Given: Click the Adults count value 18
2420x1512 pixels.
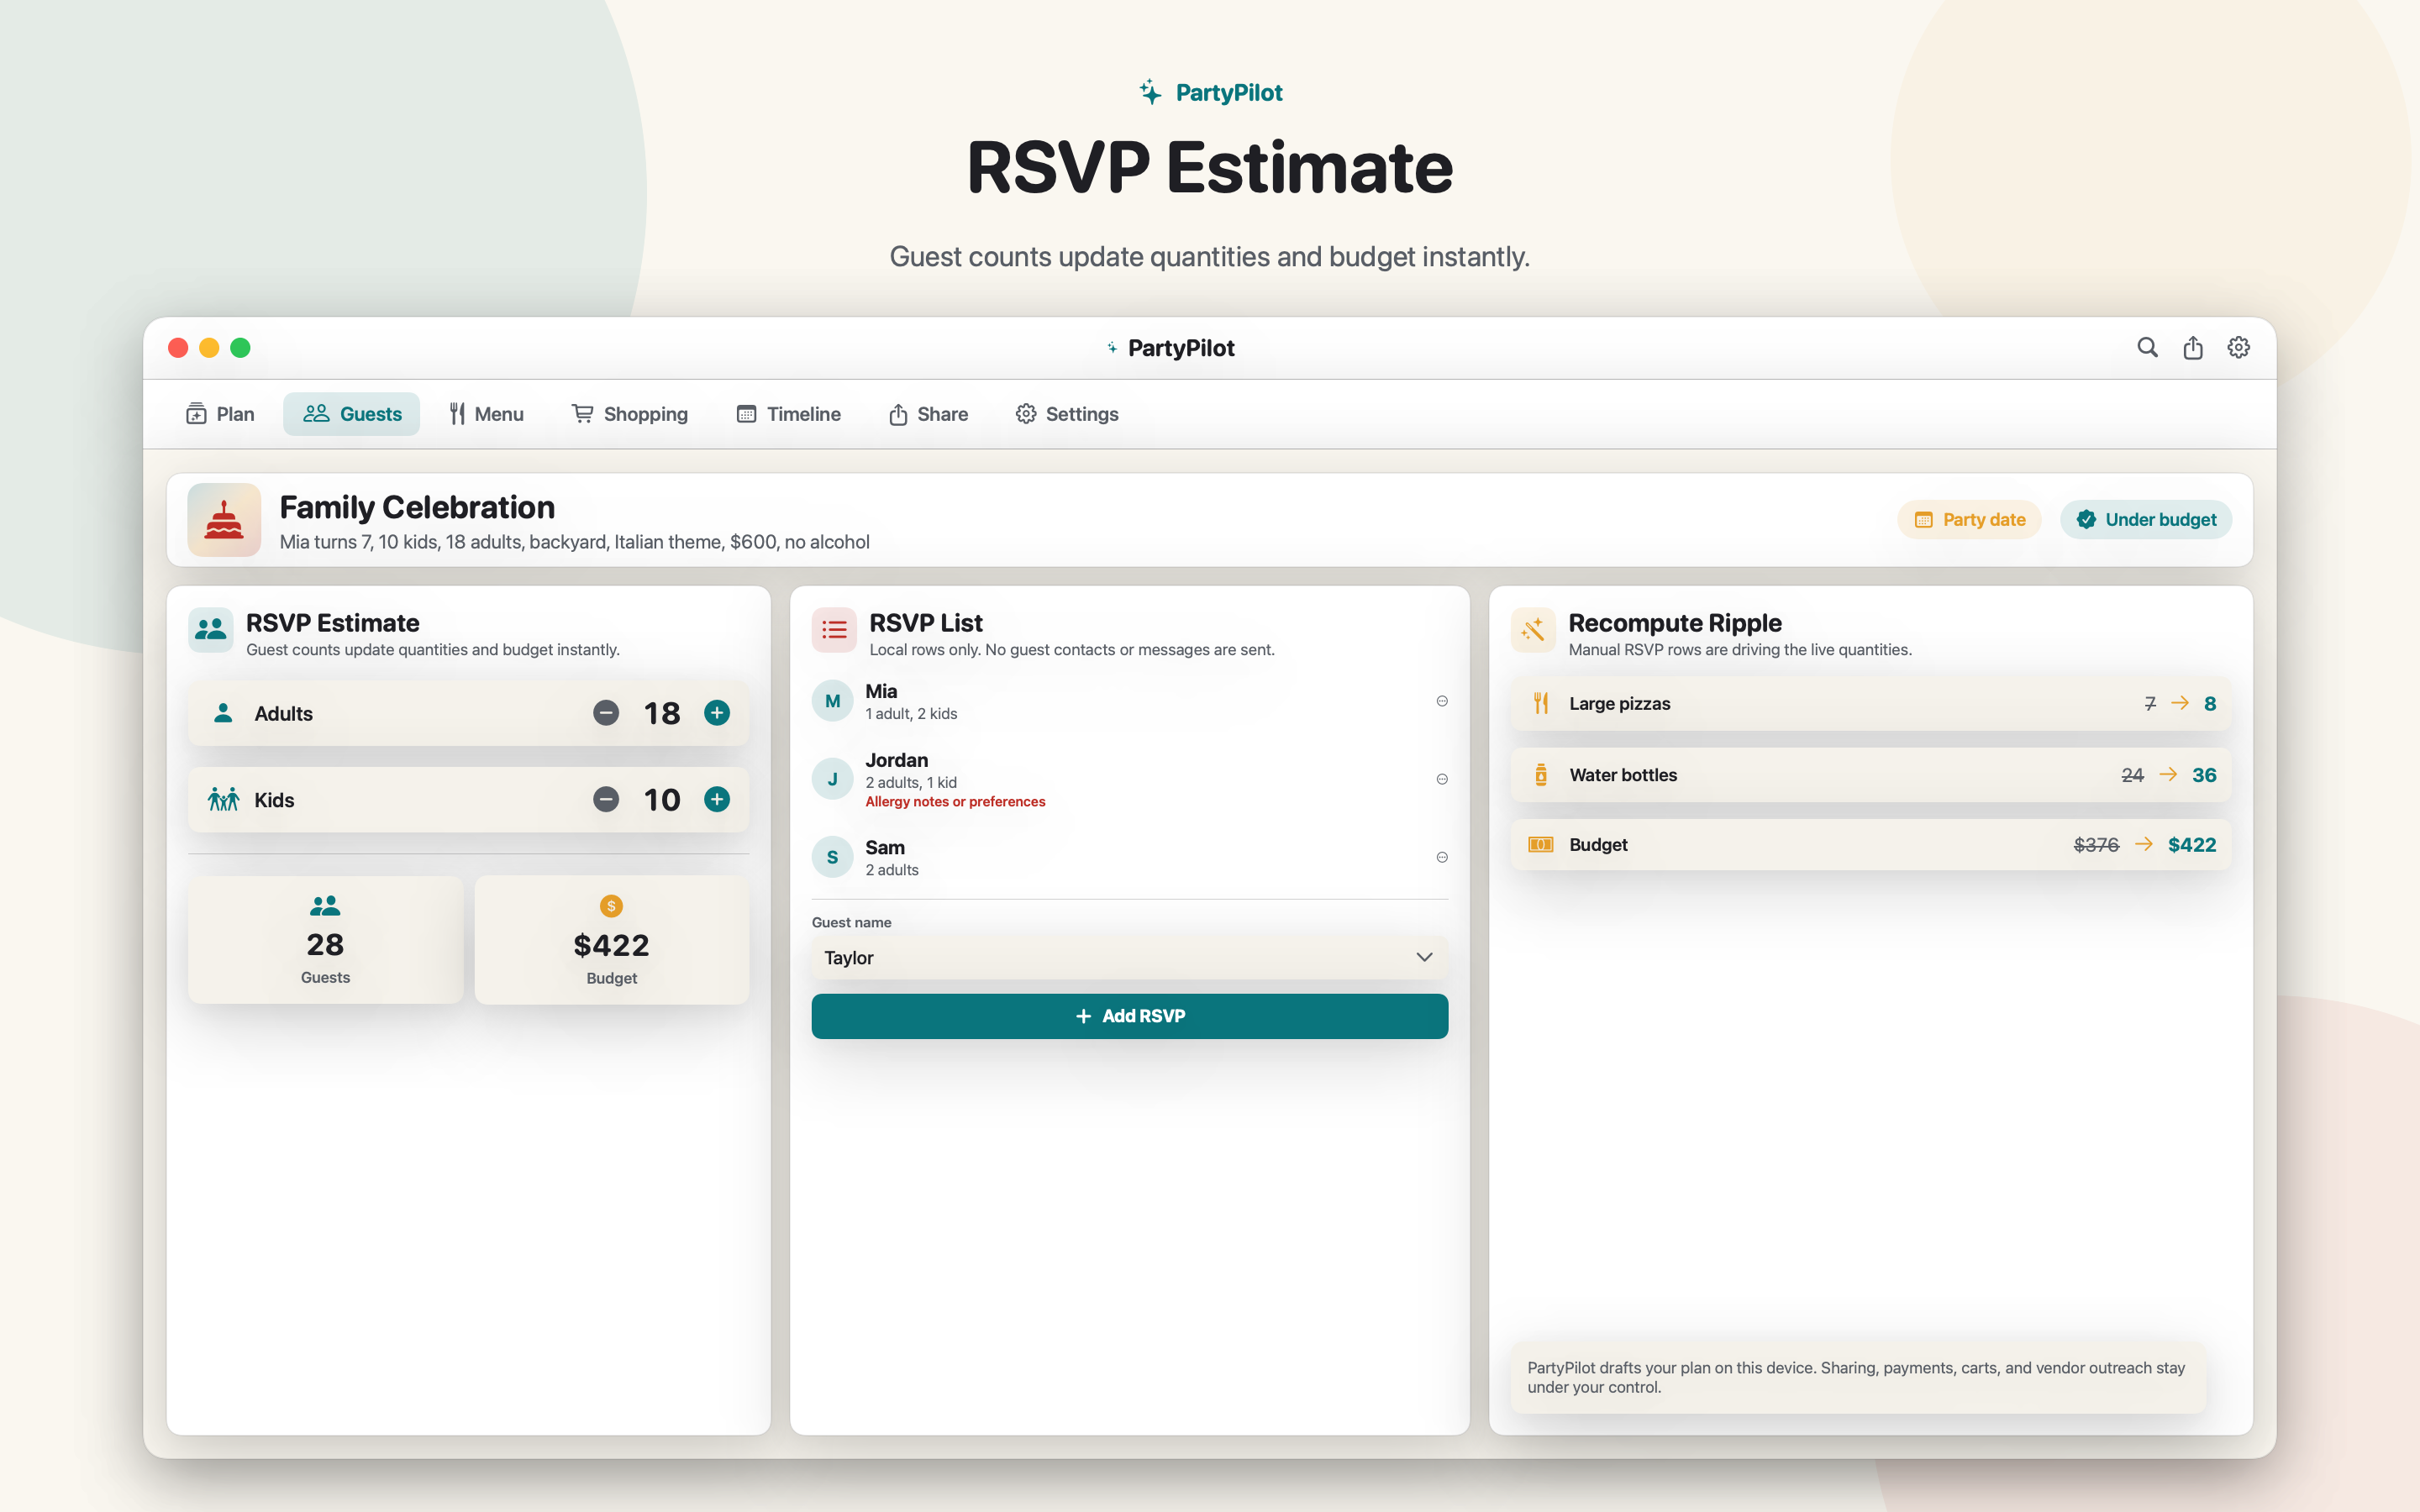Looking at the screenshot, I should pyautogui.click(x=662, y=713).
